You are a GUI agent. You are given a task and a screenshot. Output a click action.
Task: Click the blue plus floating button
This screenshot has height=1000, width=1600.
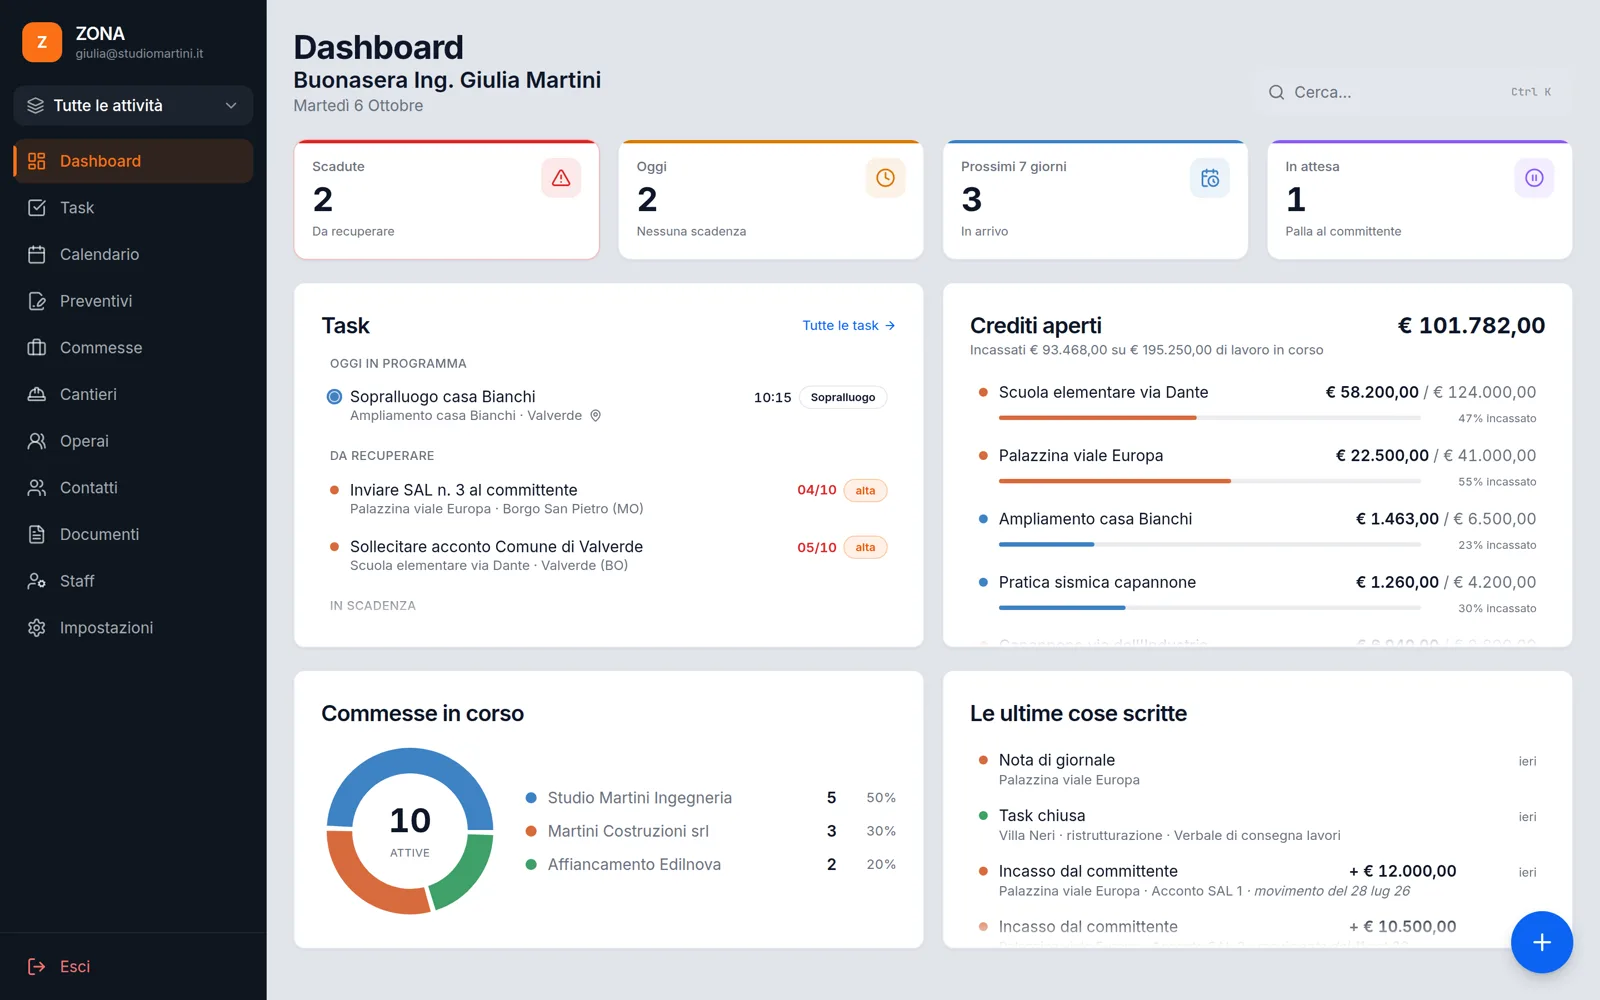coord(1542,942)
